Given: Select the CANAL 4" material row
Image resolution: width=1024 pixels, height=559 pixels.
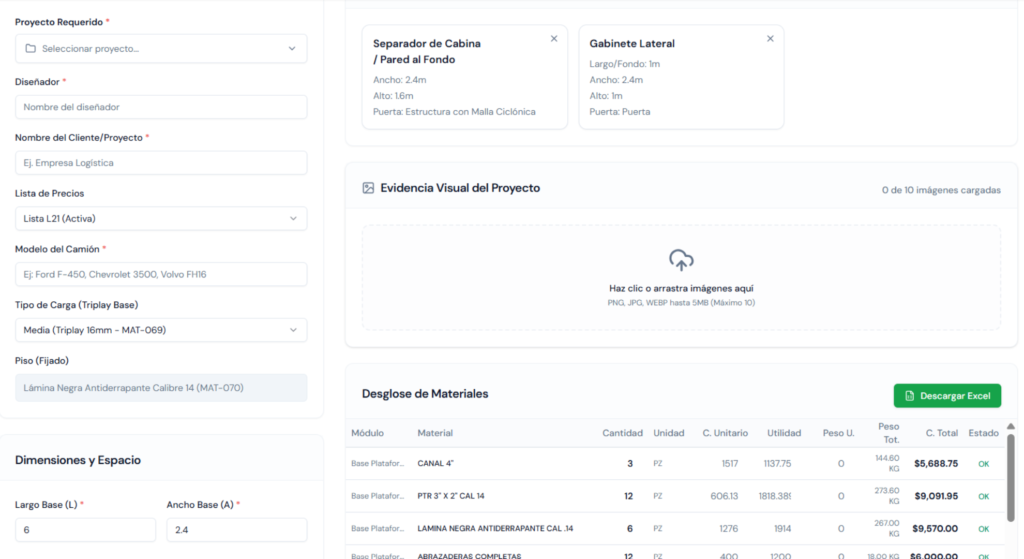Looking at the screenshot, I should [676, 464].
